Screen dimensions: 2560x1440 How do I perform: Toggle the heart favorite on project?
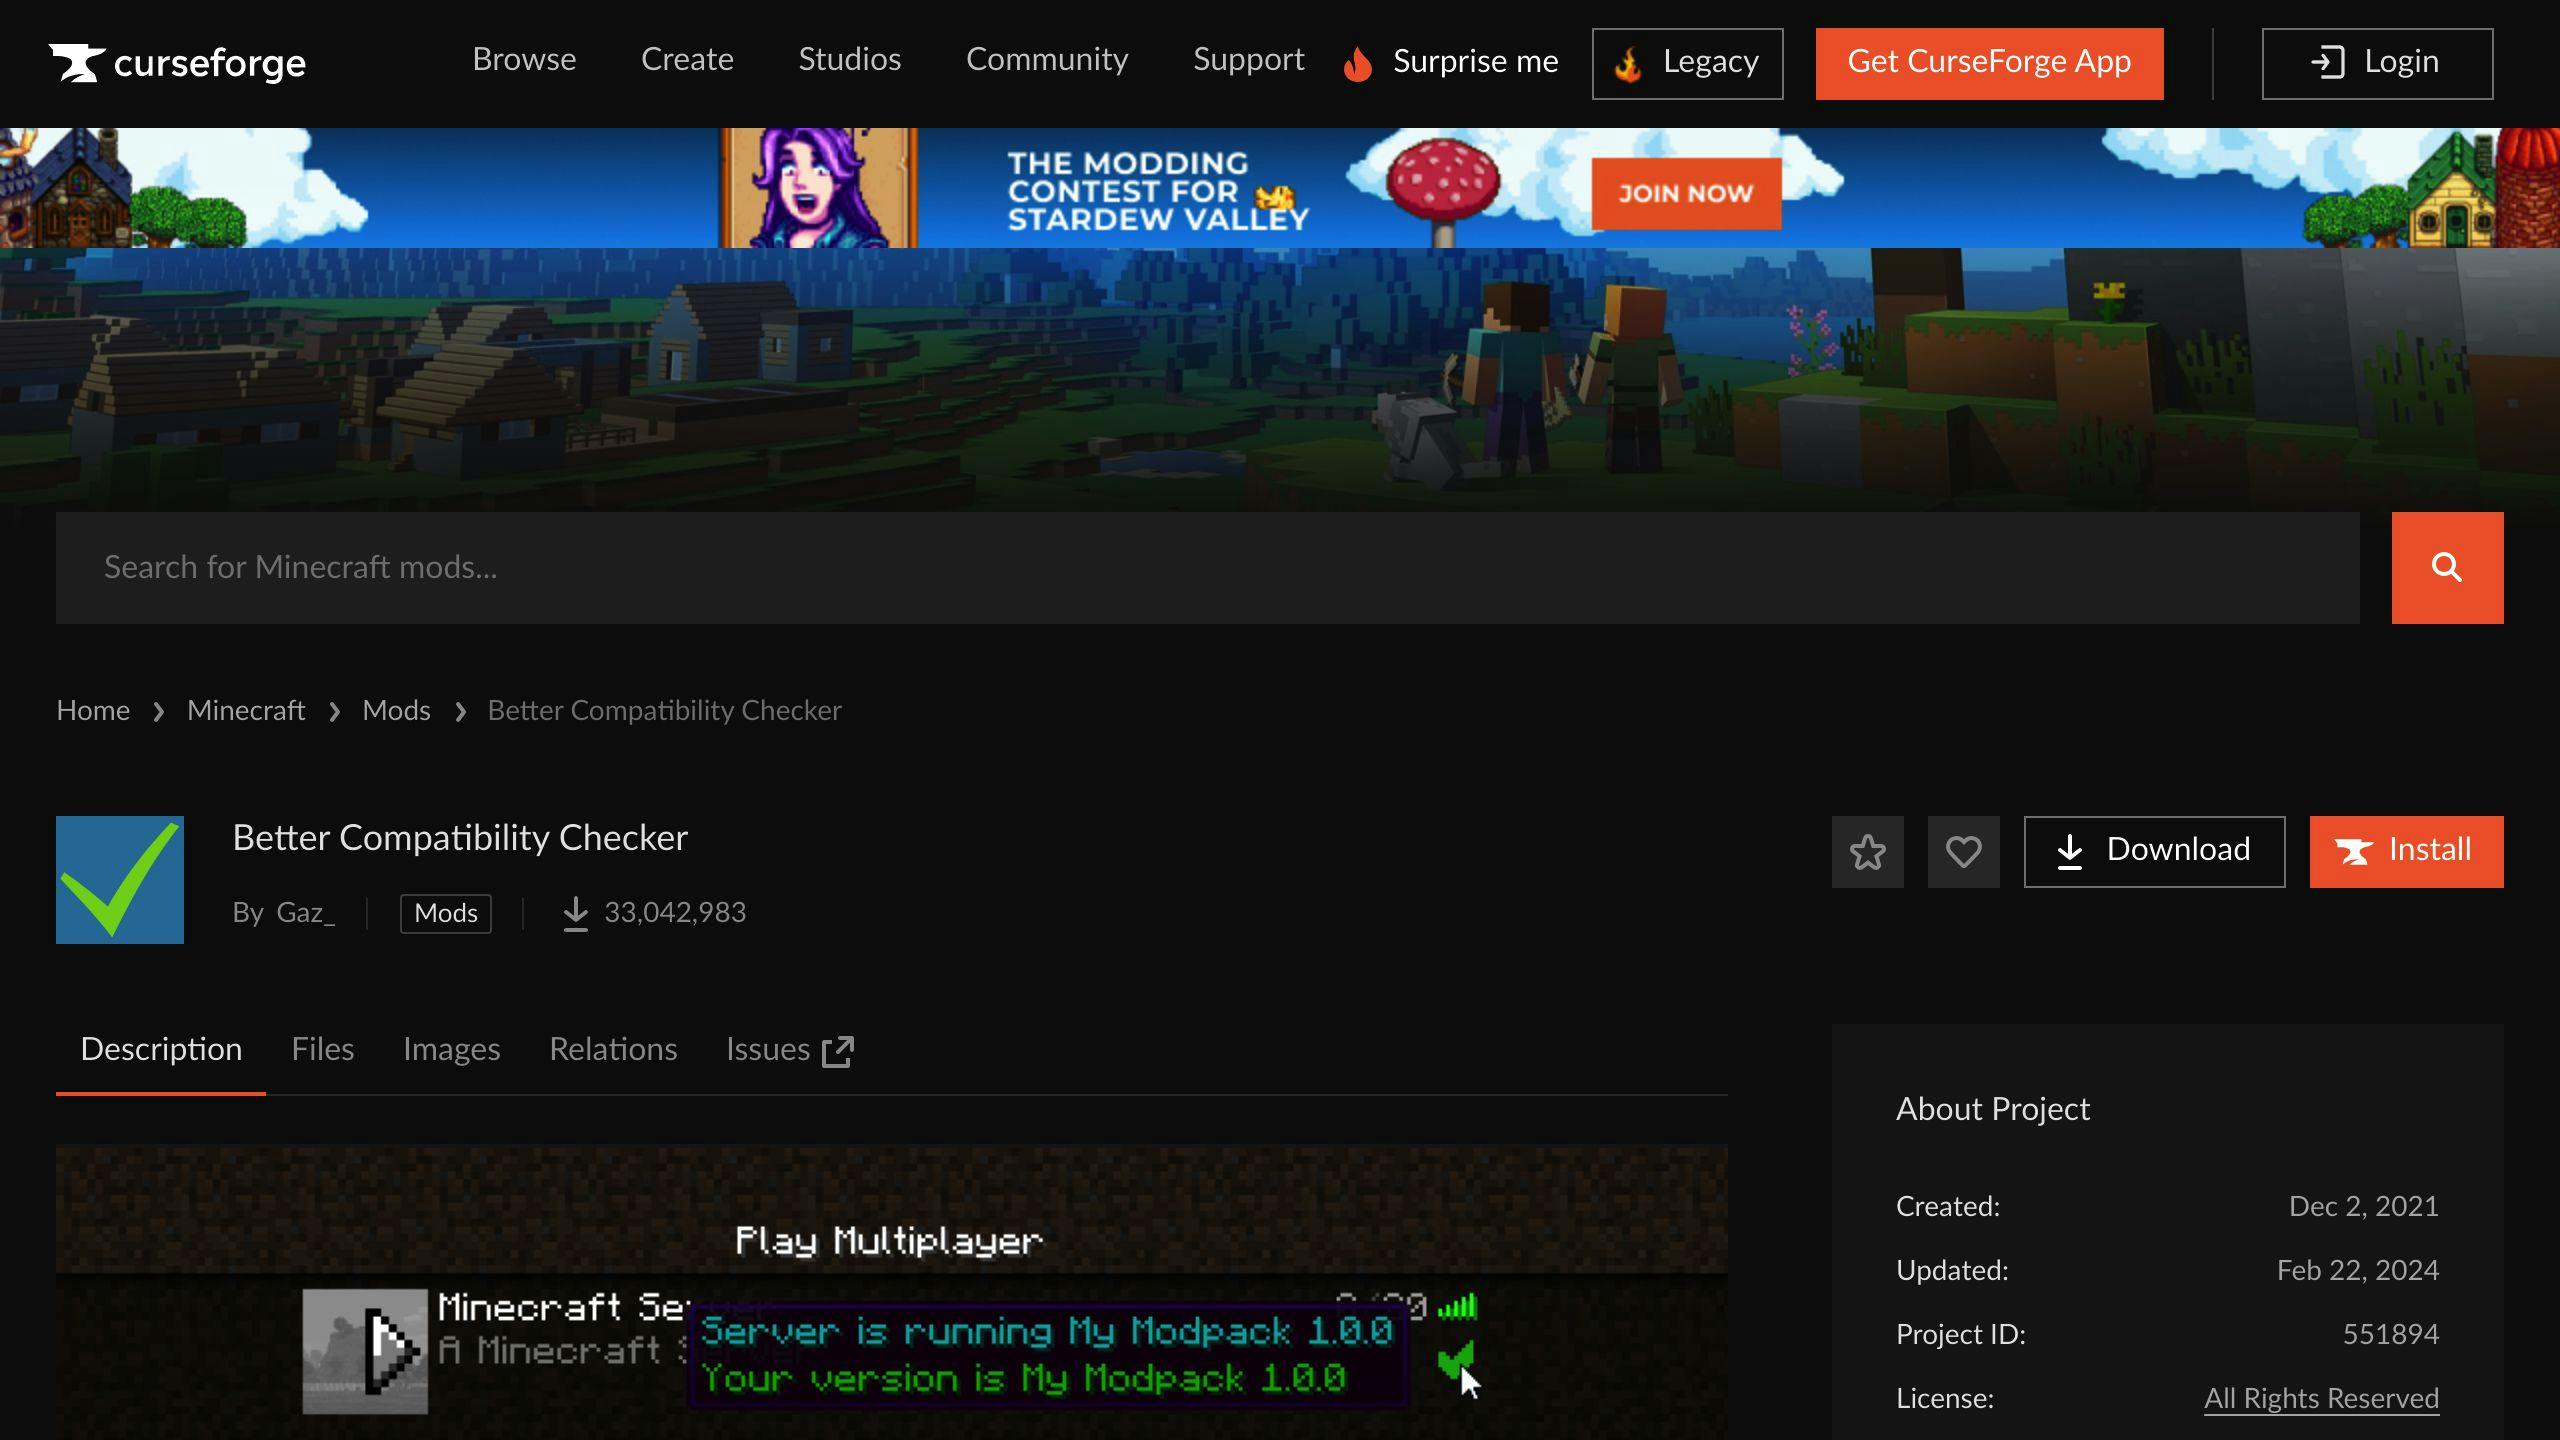click(1962, 851)
